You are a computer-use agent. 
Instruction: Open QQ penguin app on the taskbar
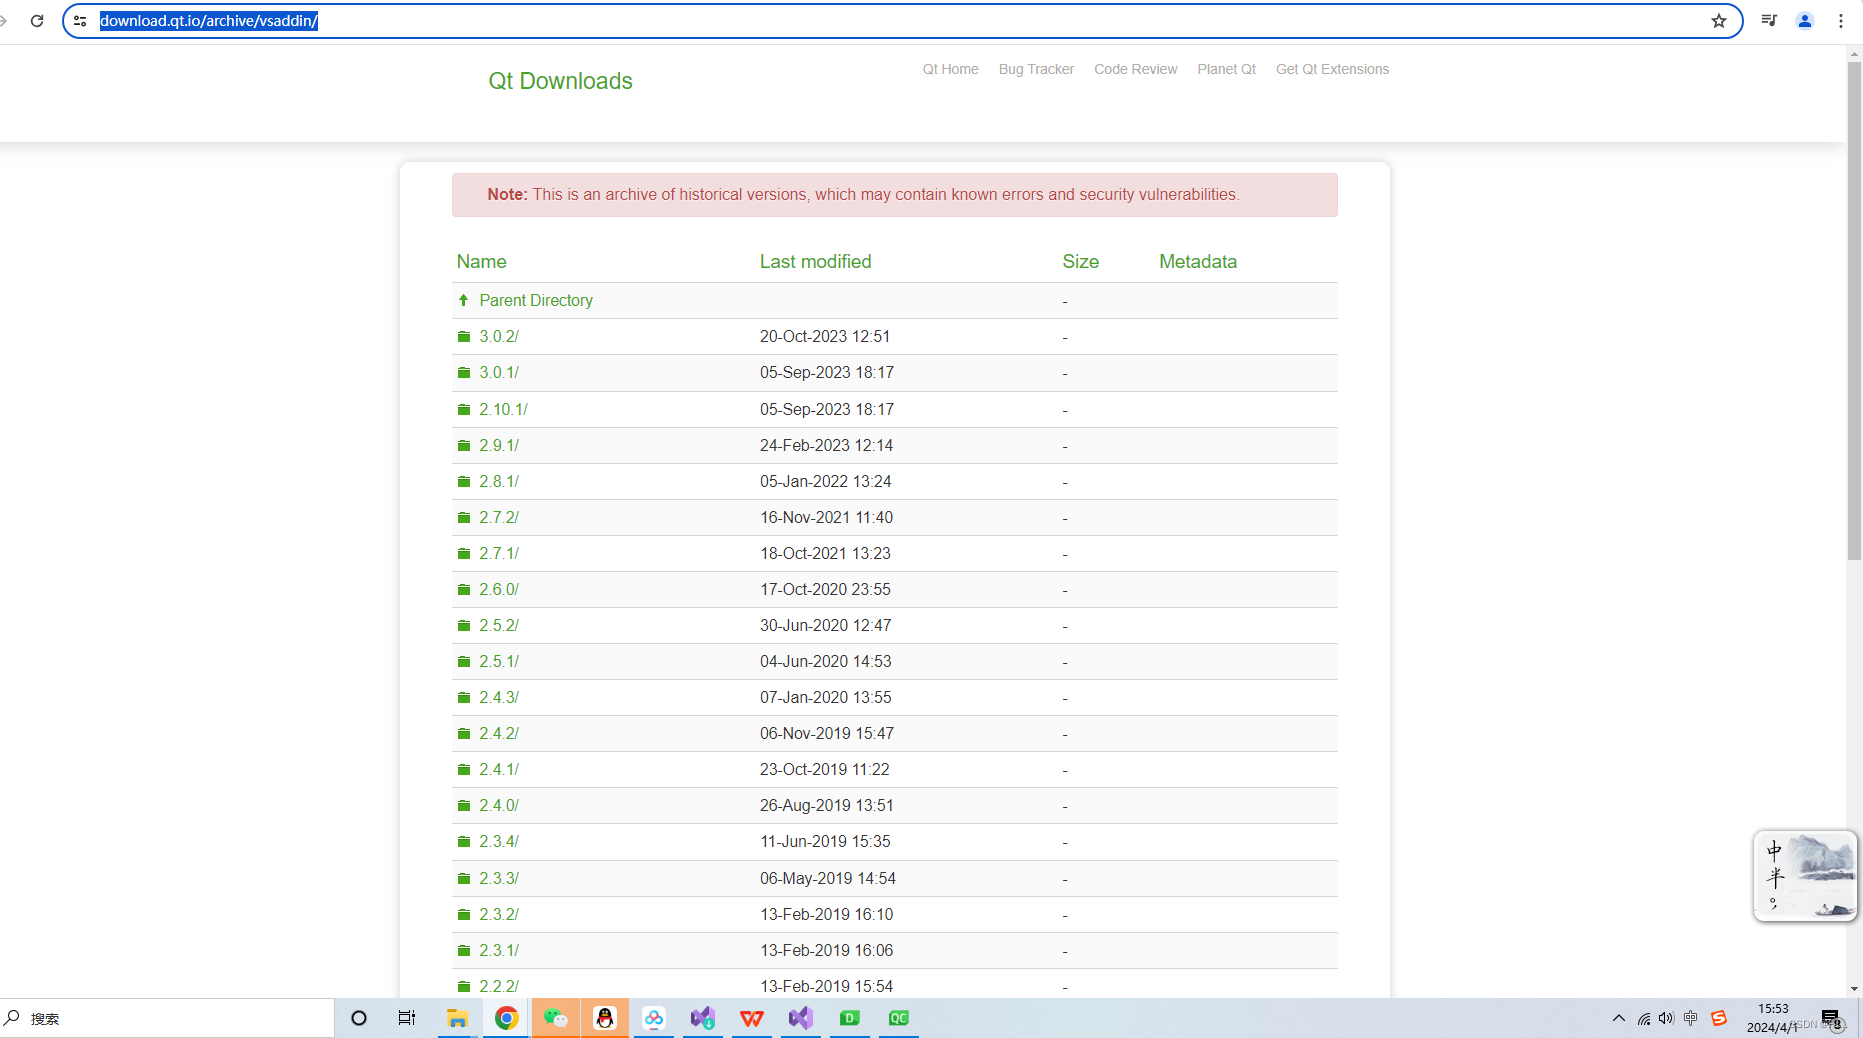tap(605, 1018)
